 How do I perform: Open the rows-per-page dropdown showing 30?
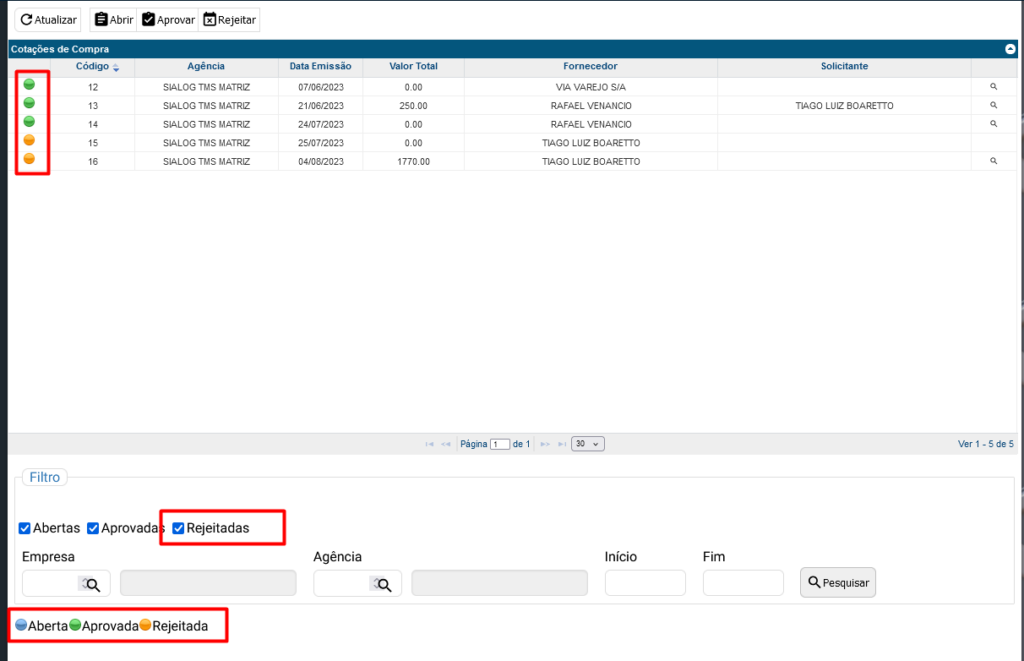(587, 443)
